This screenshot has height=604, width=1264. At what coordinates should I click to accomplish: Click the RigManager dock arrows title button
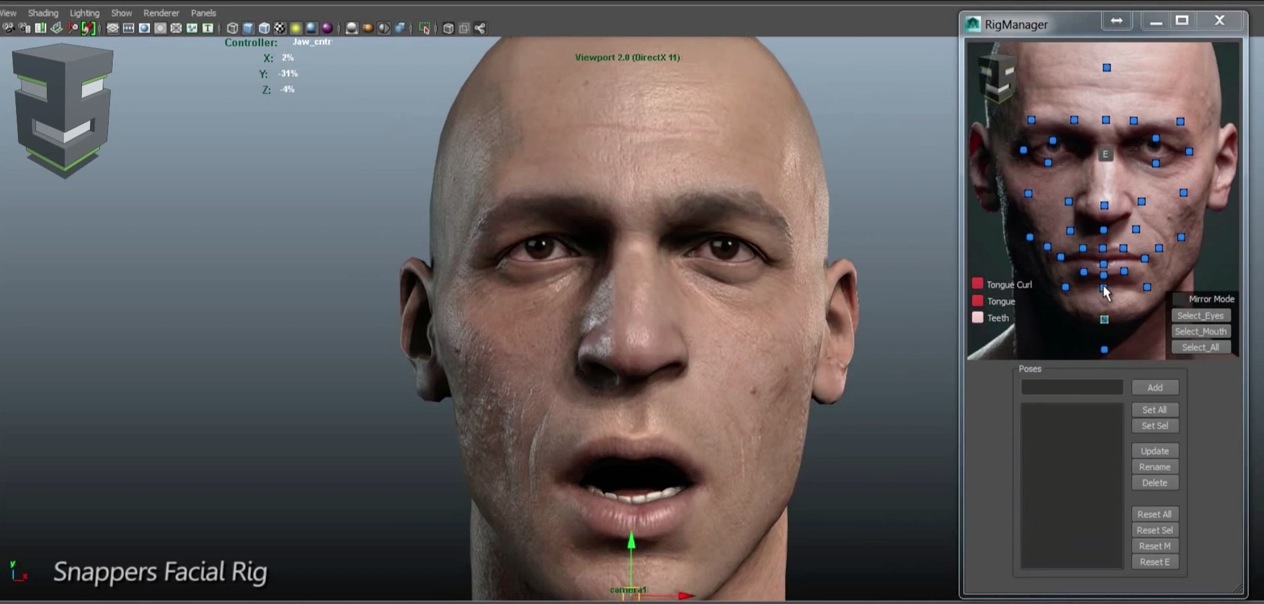[x=1117, y=21]
